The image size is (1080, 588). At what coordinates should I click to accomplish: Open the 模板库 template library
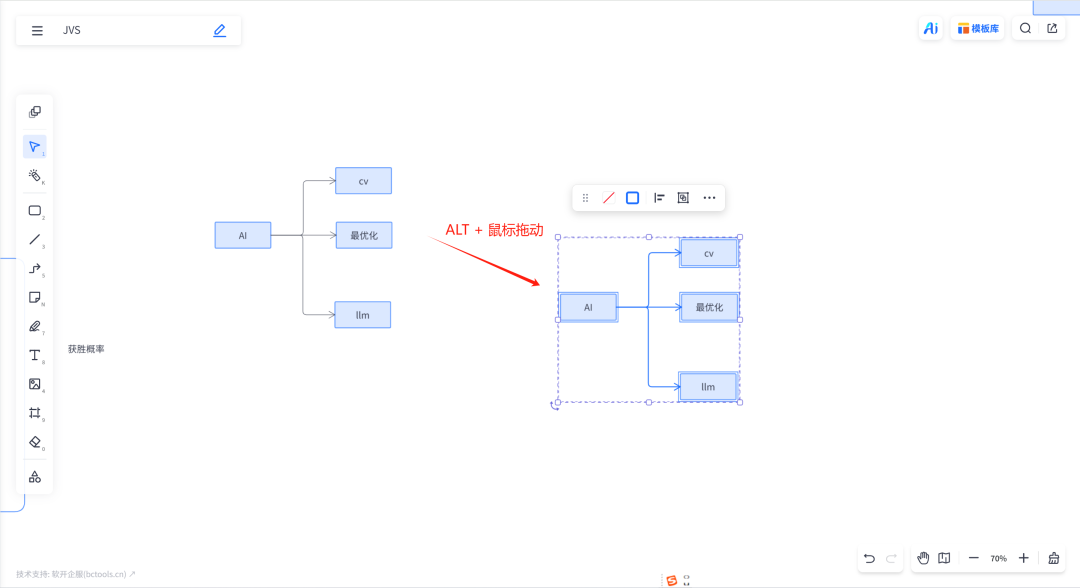(x=978, y=28)
